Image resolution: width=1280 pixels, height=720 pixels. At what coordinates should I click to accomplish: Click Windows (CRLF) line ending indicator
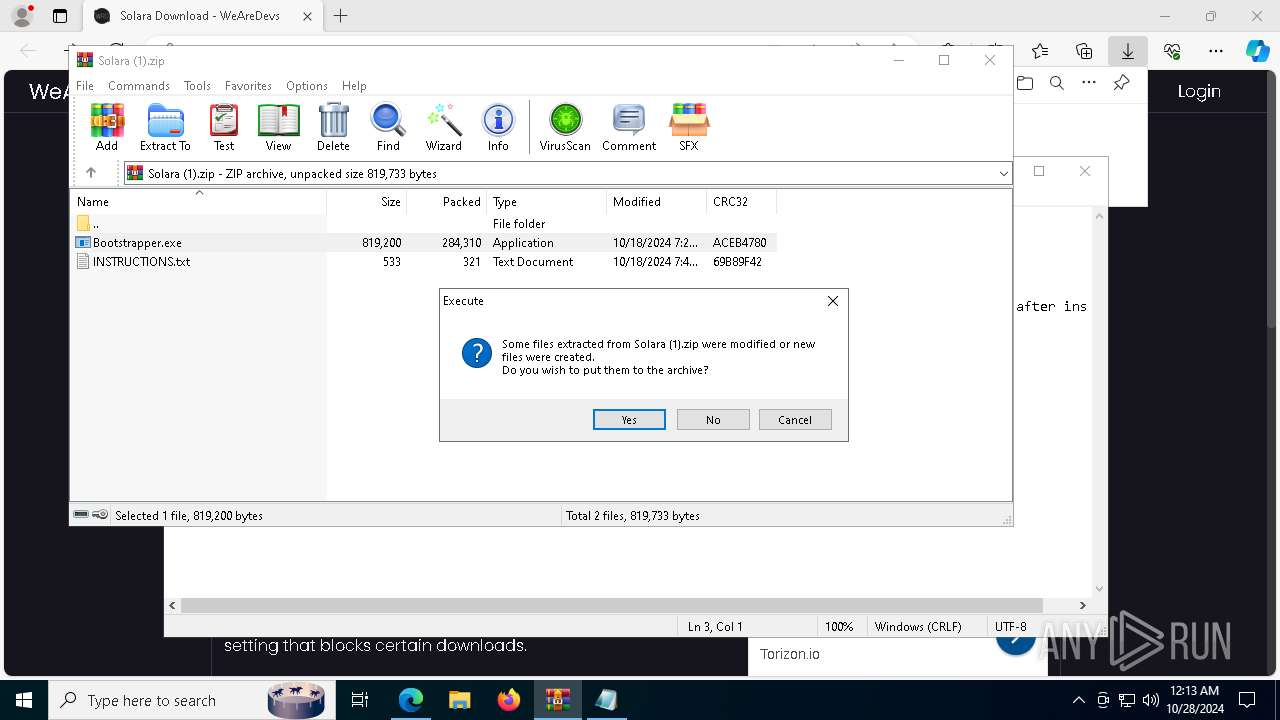click(x=918, y=626)
